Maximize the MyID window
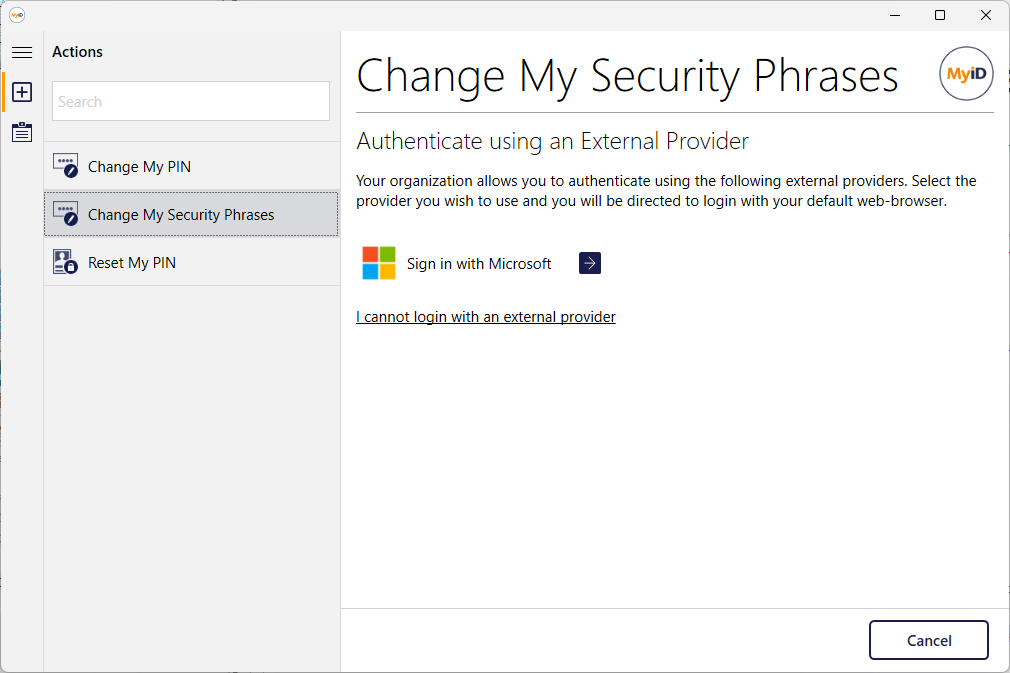Viewport: 1010px width, 673px height. click(x=940, y=15)
